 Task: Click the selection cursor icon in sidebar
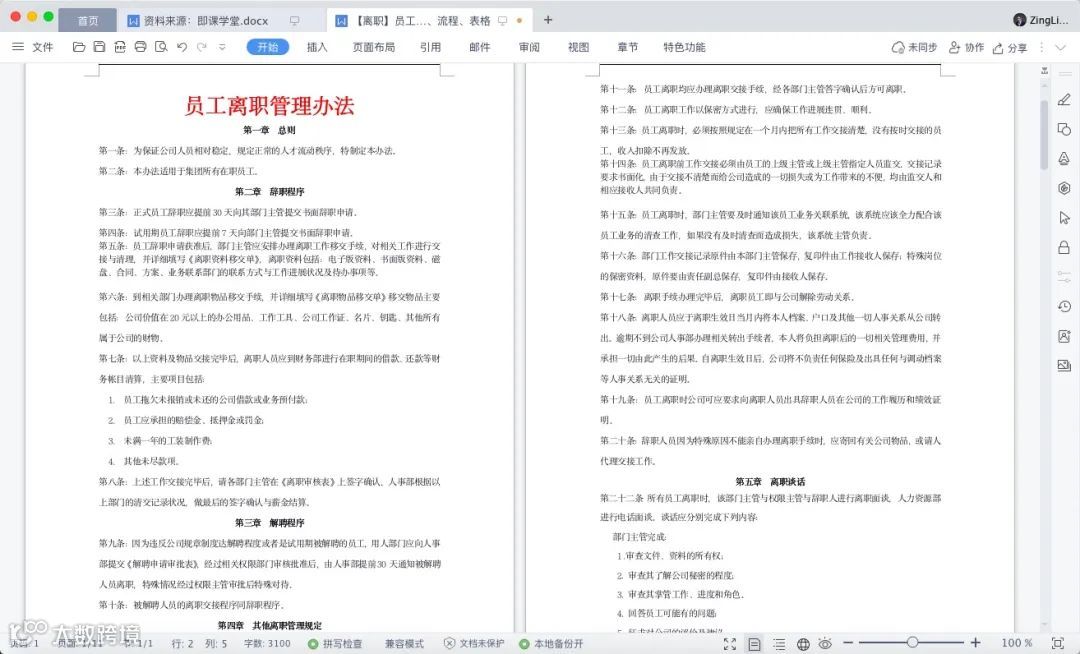[x=1064, y=218]
